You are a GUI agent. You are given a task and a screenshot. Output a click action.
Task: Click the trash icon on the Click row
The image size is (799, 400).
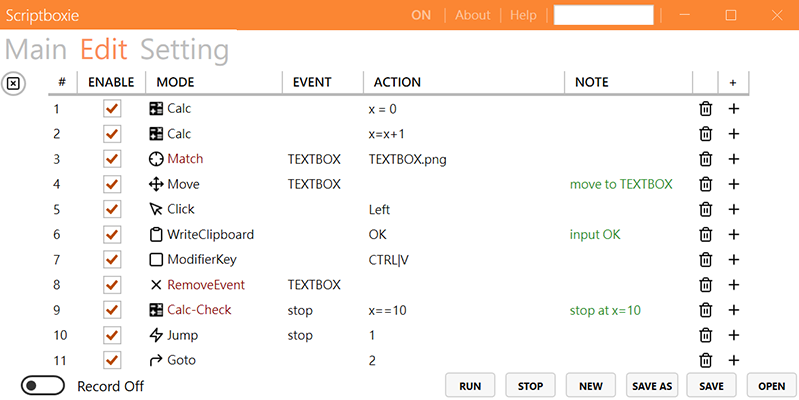coord(705,209)
